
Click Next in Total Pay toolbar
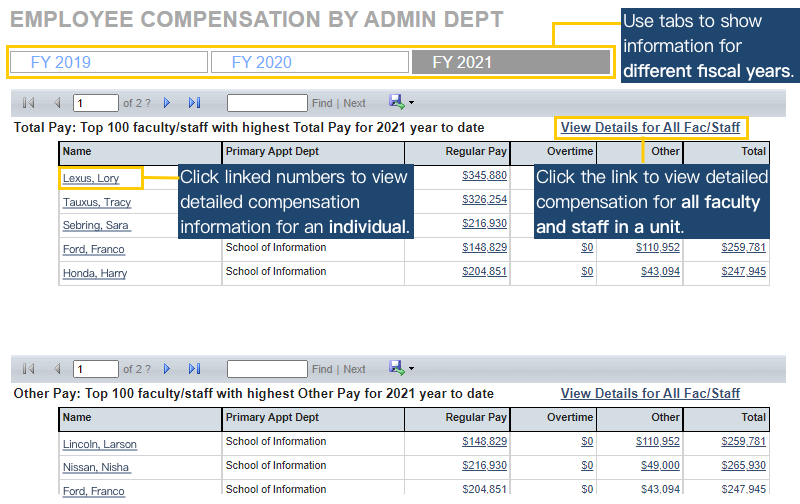coord(354,103)
